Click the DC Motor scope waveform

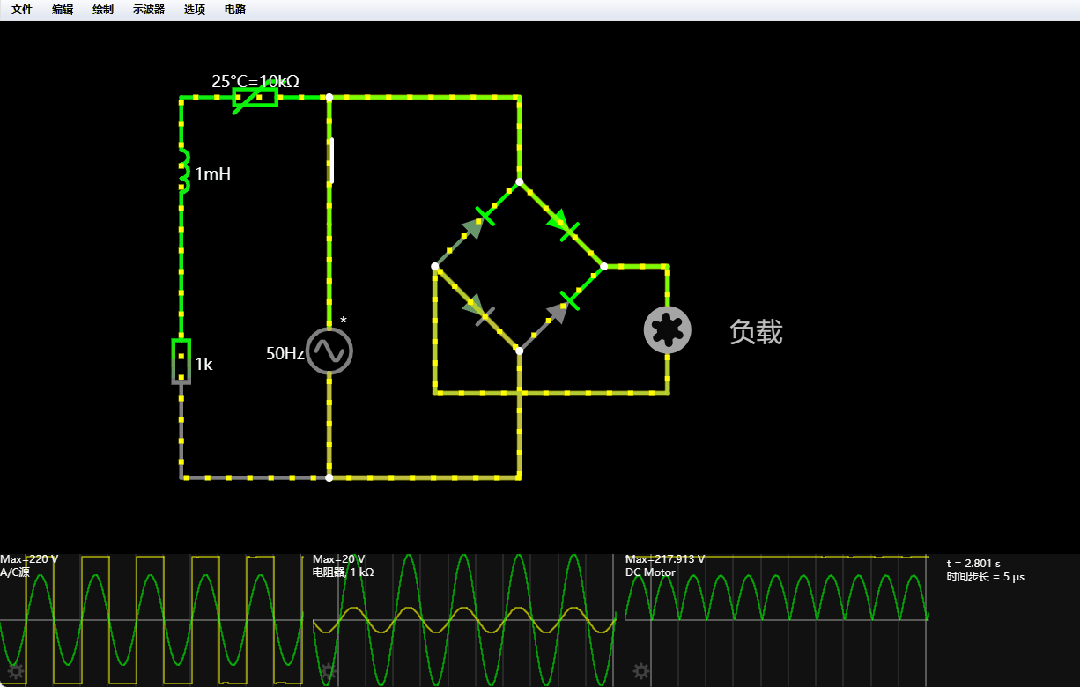tap(776, 620)
